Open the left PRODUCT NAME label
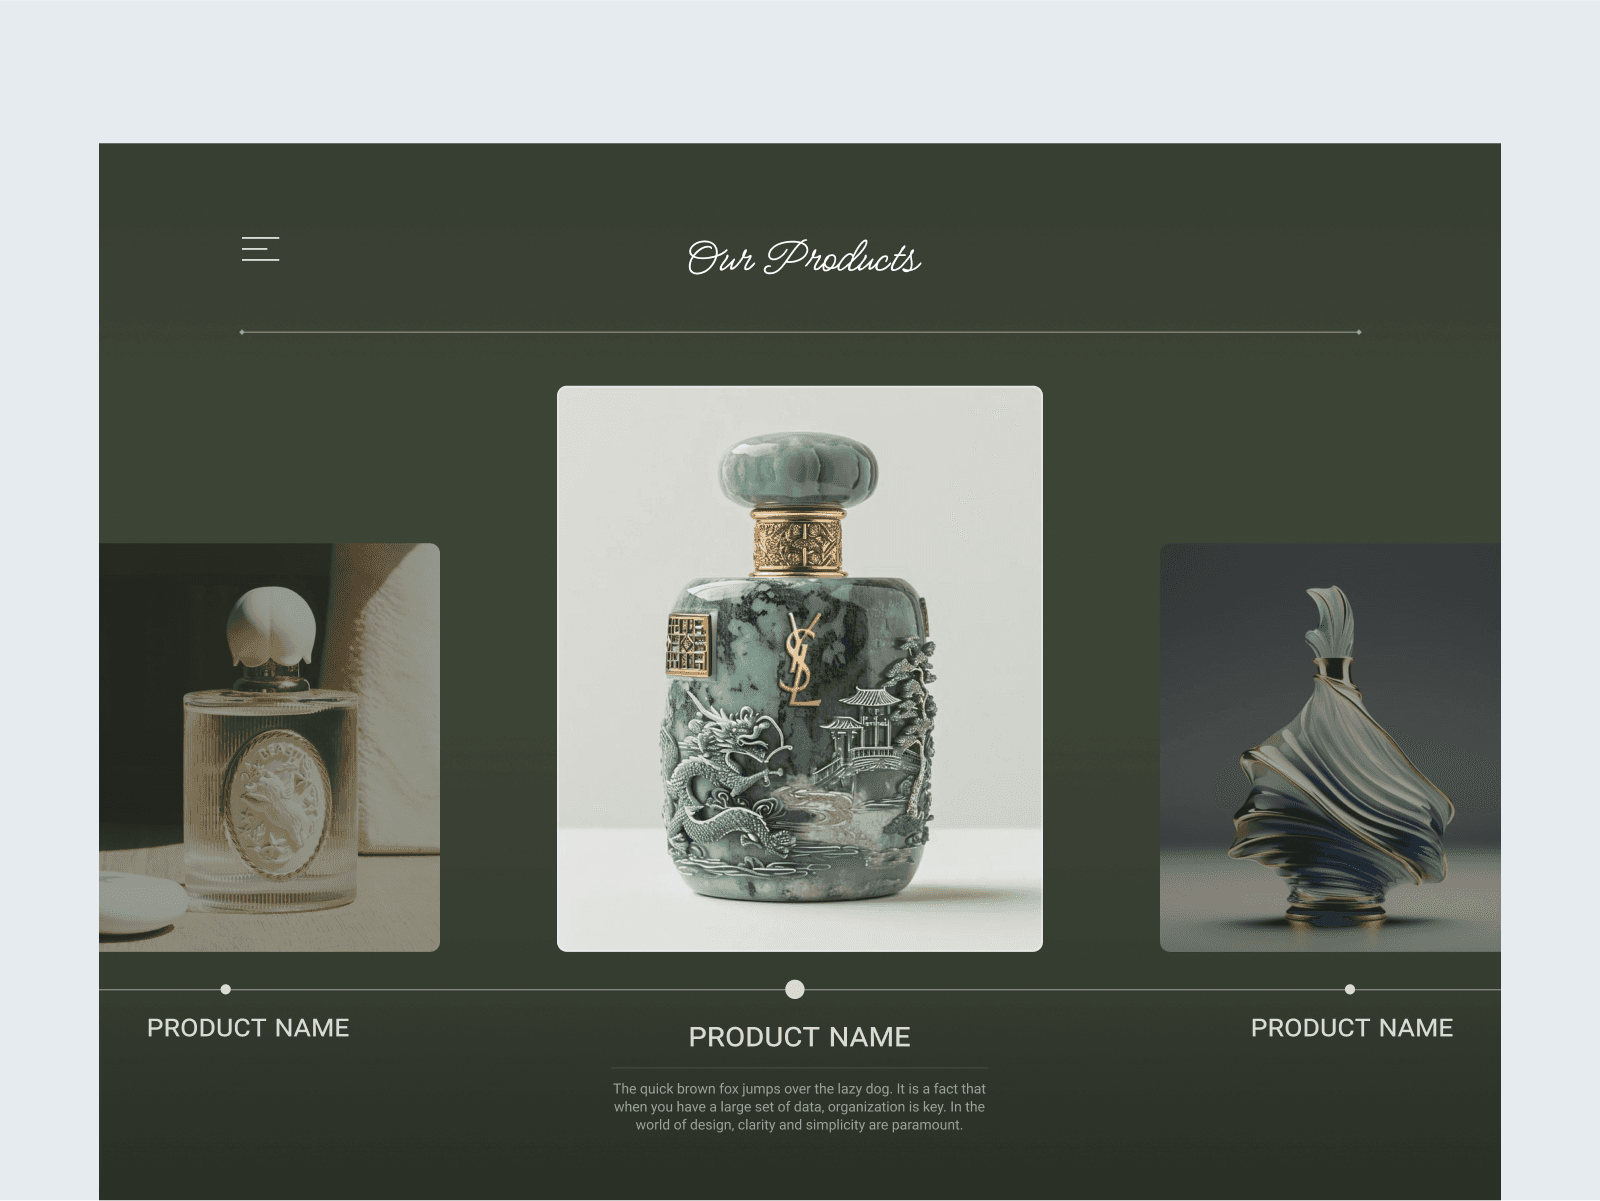Image resolution: width=1600 pixels, height=1201 pixels. coord(248,1028)
